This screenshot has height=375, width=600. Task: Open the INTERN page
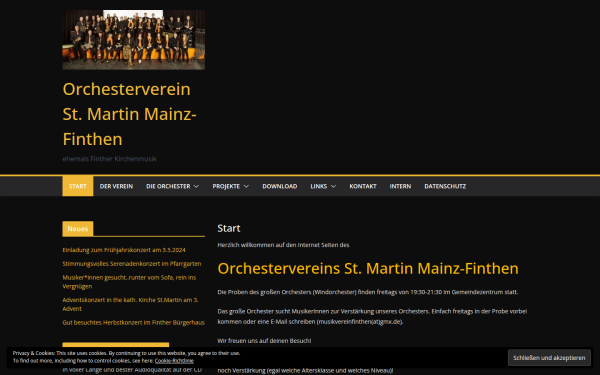click(x=400, y=186)
